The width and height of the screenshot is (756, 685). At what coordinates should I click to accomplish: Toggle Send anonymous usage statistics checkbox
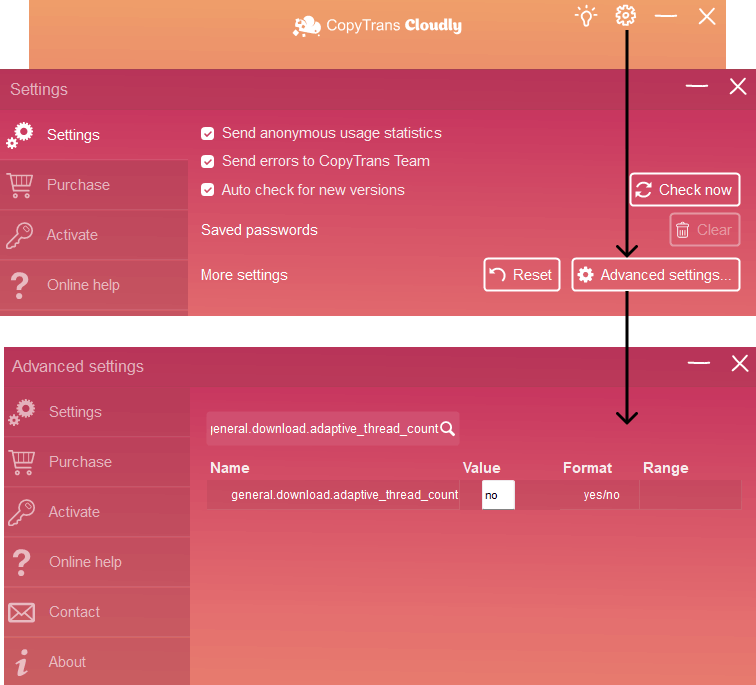[207, 134]
